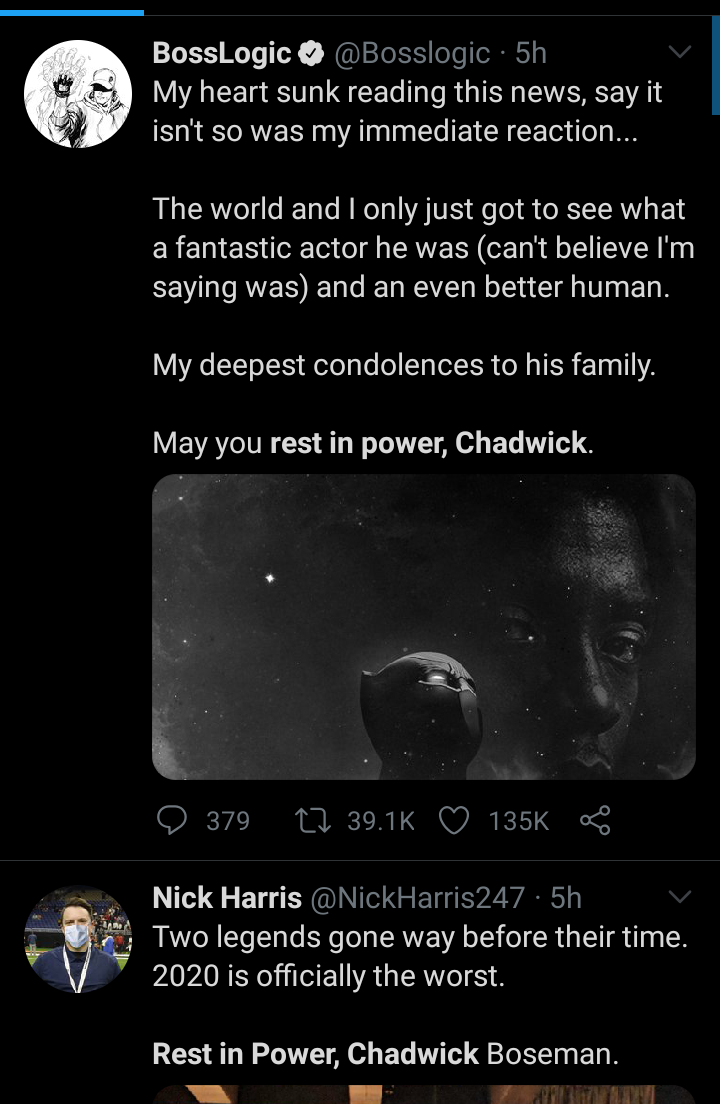This screenshot has height=1104, width=720.
Task: Expand BossLogic tweet options chevron
Action: (679, 52)
